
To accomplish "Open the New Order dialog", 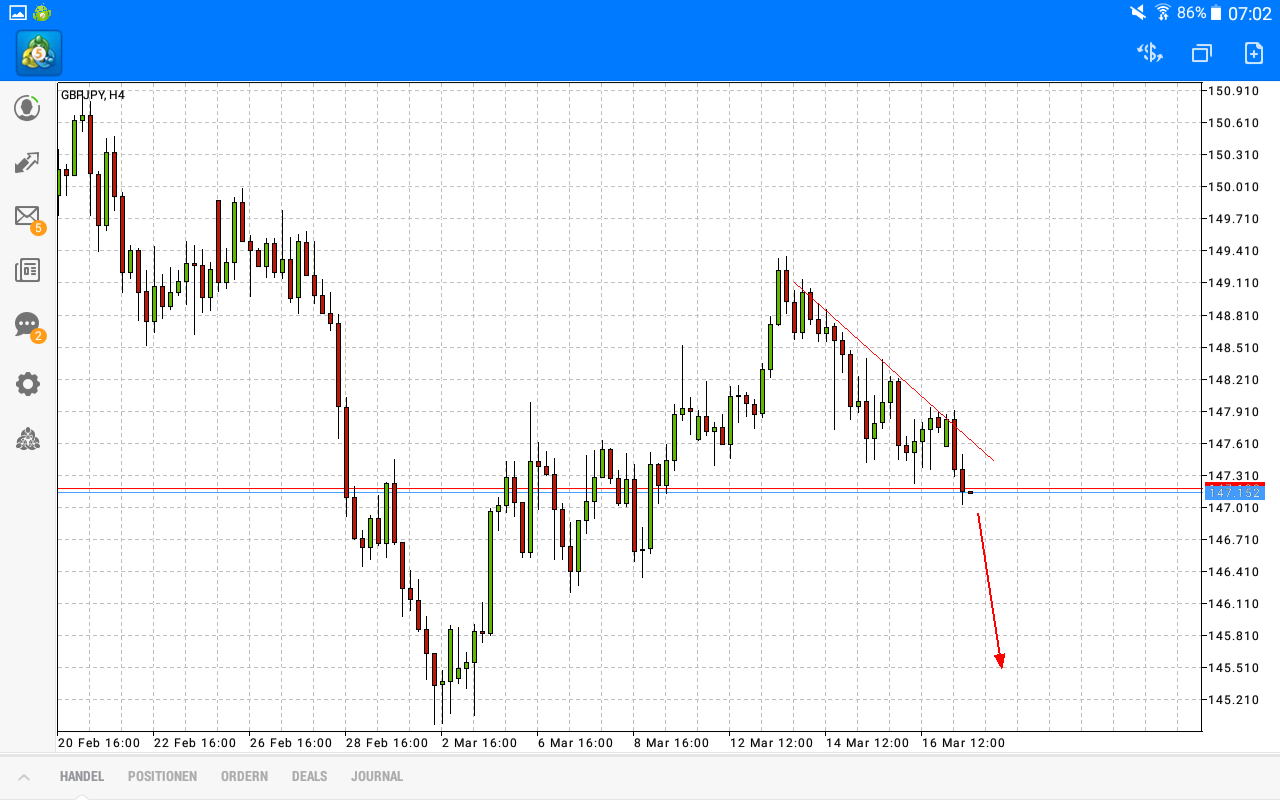I will [x=1148, y=53].
